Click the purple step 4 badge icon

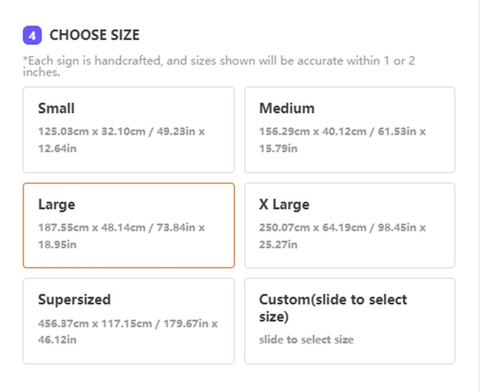pyautogui.click(x=32, y=35)
